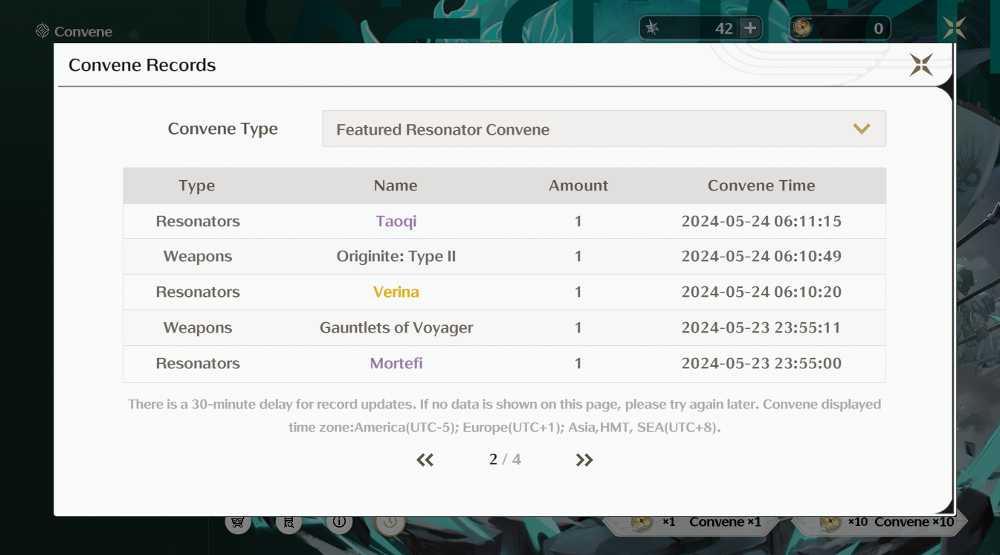1000x555 pixels.
Task: Click the amount 1 in Verina row
Action: 578,292
